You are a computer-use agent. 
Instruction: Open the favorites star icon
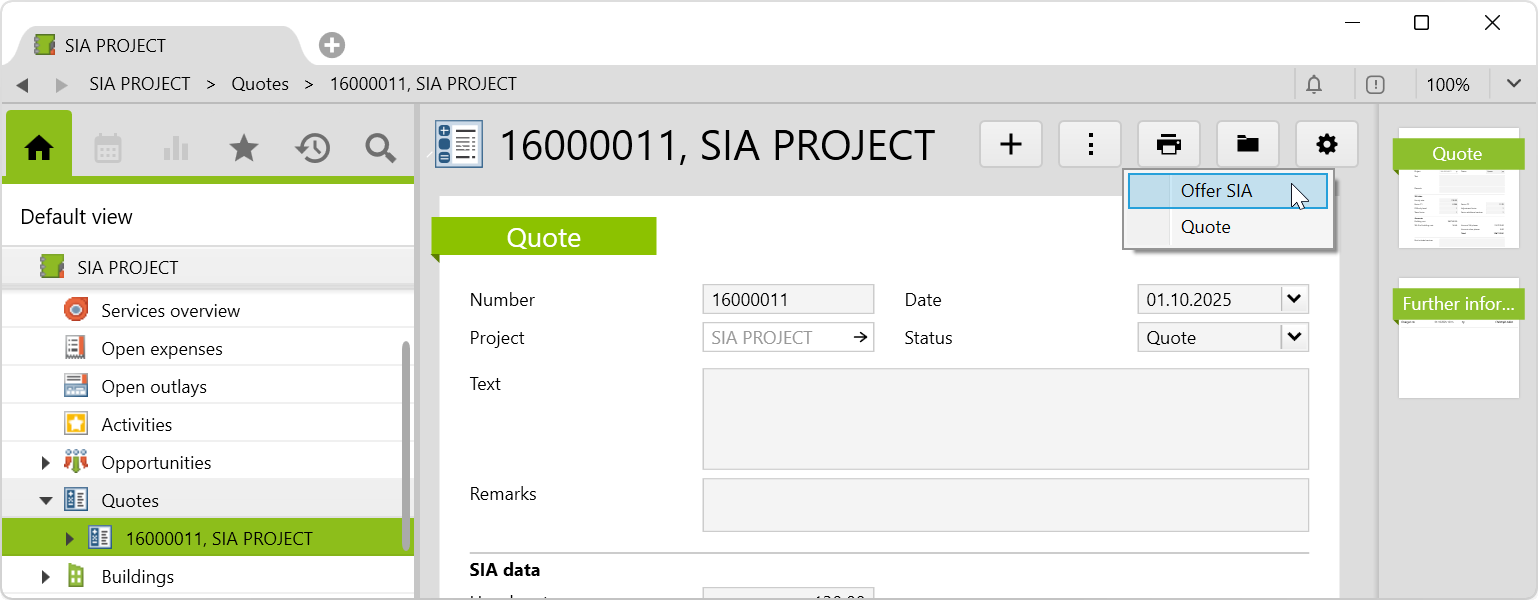click(243, 148)
